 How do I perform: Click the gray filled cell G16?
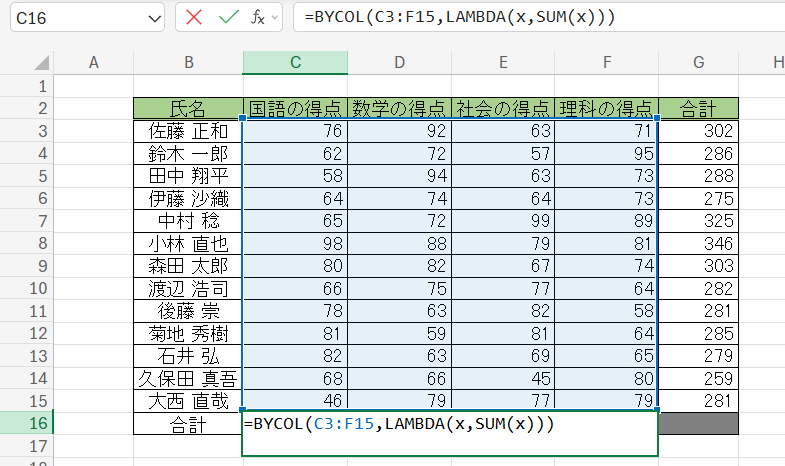pos(698,423)
